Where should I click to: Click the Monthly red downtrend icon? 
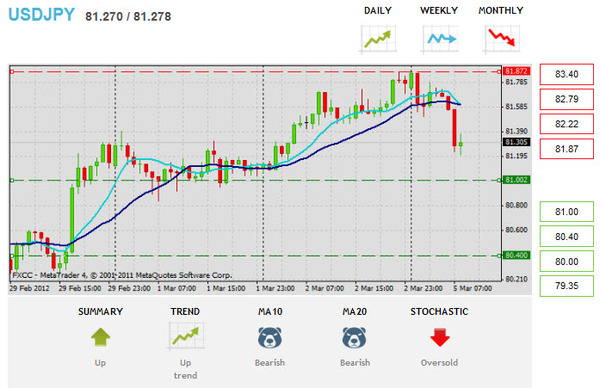click(501, 39)
